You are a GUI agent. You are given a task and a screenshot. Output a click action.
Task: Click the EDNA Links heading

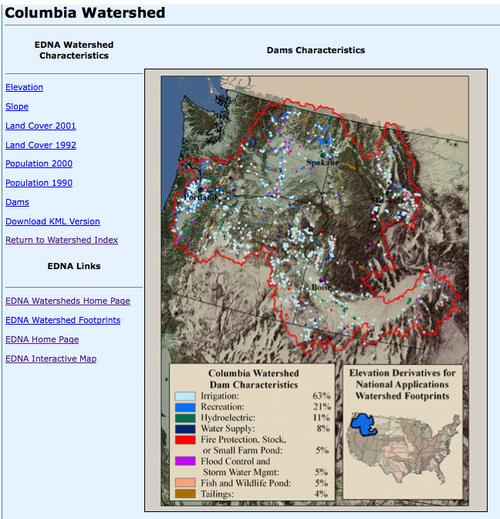point(74,266)
